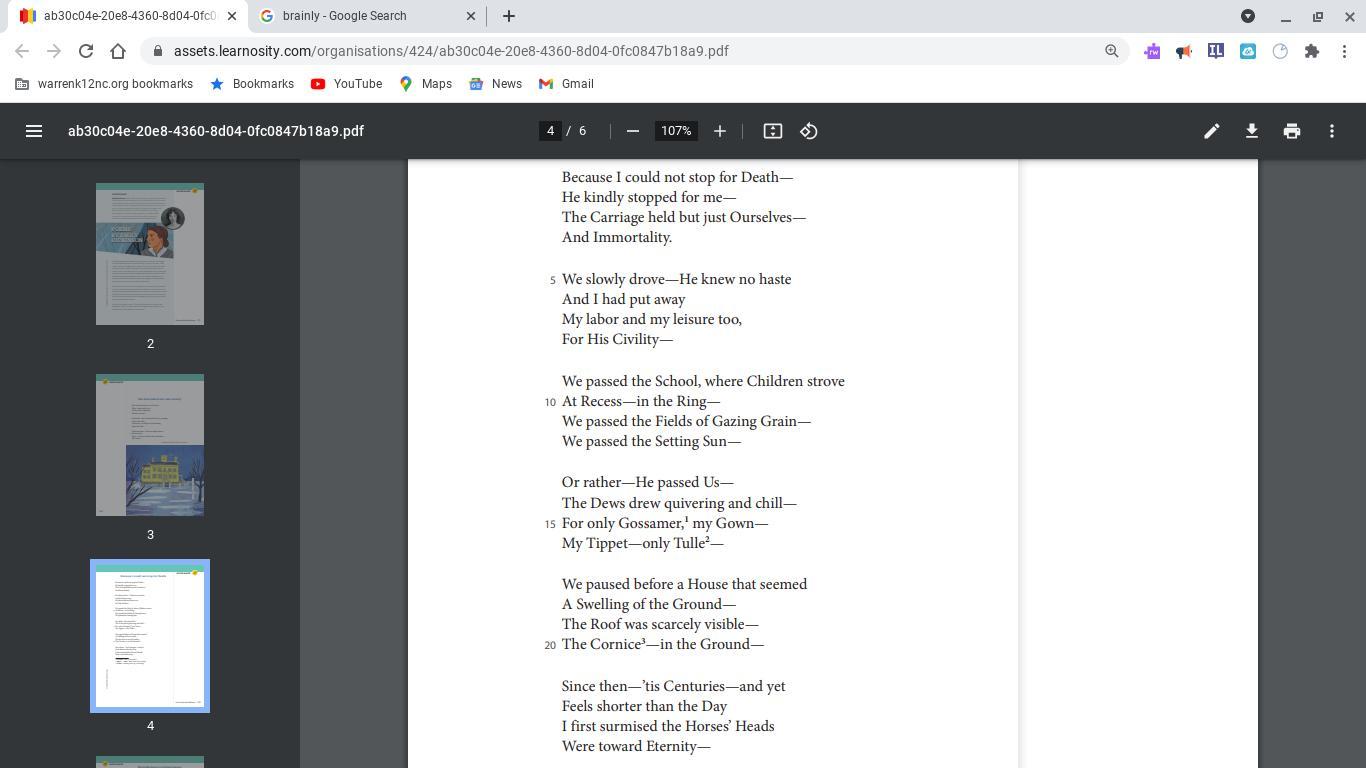Select page 2 thumbnail

click(150, 254)
